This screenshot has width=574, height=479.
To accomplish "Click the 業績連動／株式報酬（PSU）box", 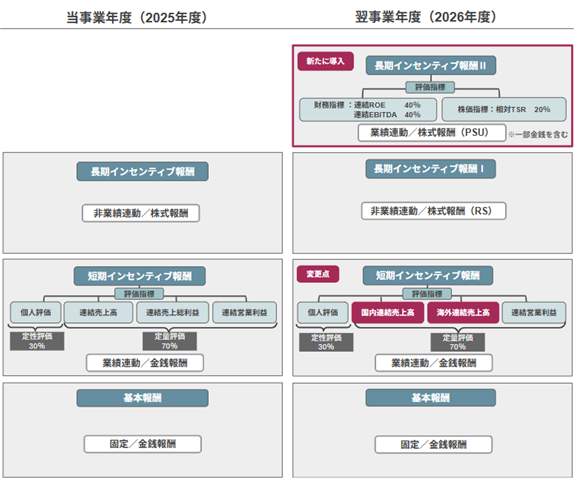I will coord(432,133).
